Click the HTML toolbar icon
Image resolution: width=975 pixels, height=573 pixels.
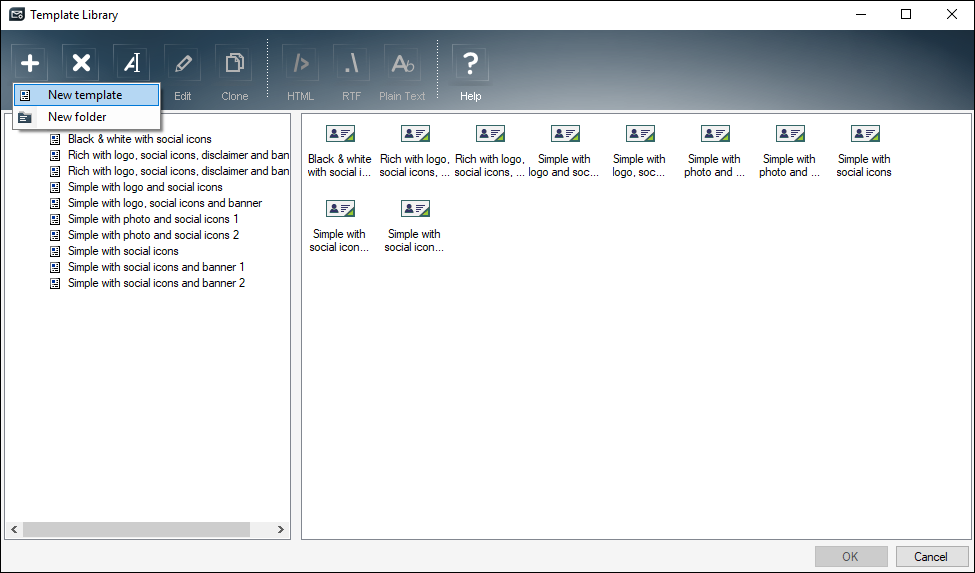click(x=301, y=63)
